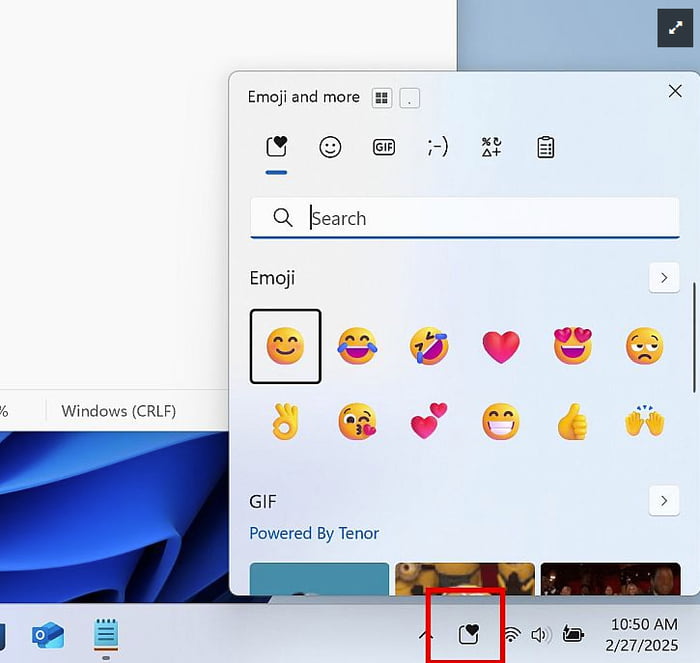The height and width of the screenshot is (663, 700).
Task: Insert the grinning teeth face emoji
Action: coord(501,421)
